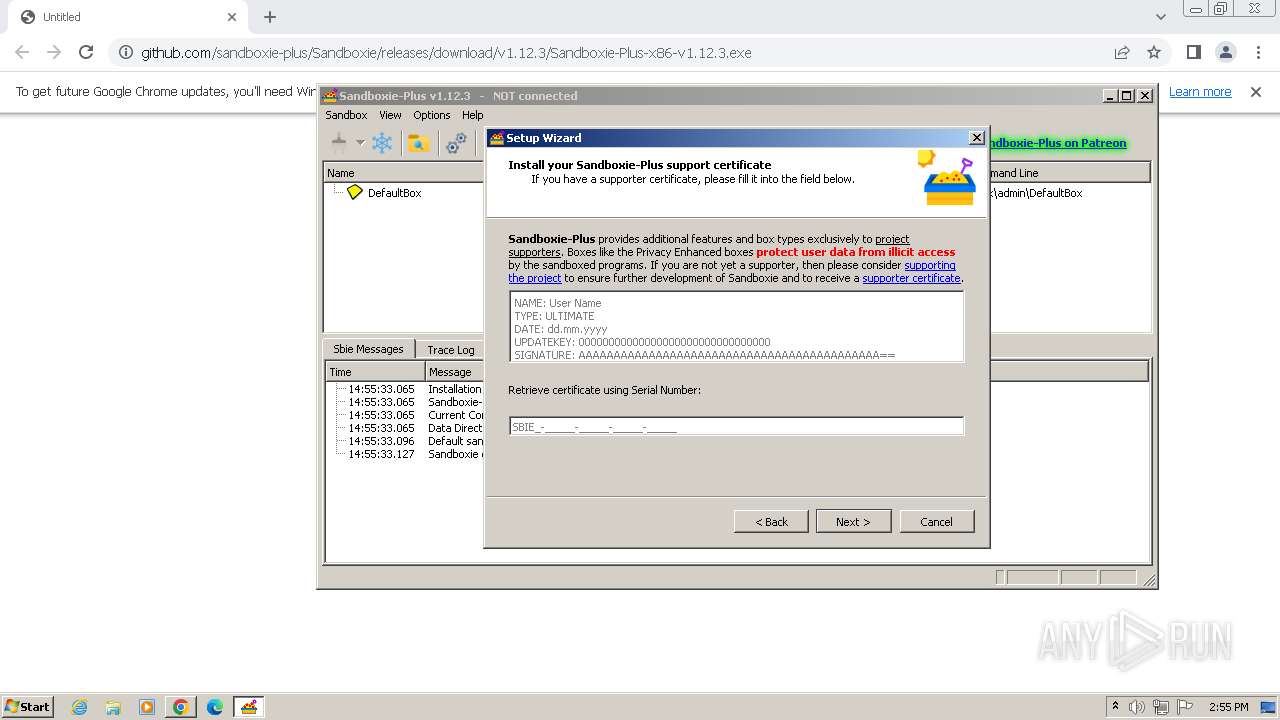
Task: Open Chrome three-dot menu
Action: point(1257,53)
